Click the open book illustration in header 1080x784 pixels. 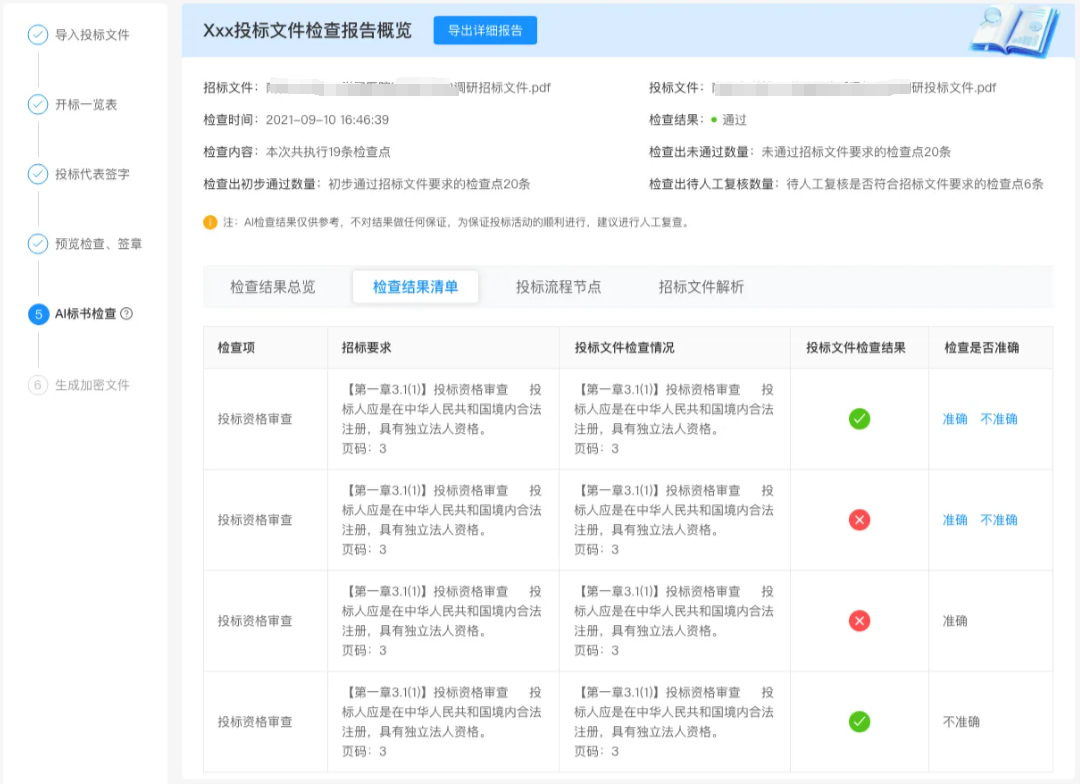(1015, 30)
